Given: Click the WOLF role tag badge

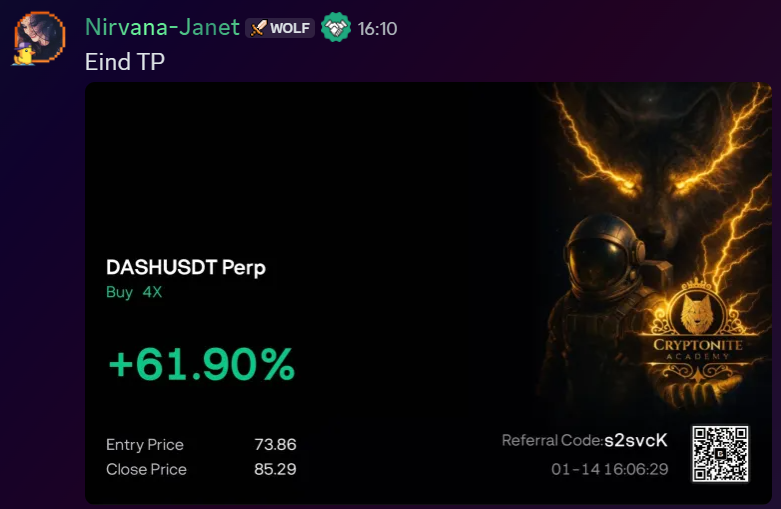Looking at the screenshot, I should (280, 28).
